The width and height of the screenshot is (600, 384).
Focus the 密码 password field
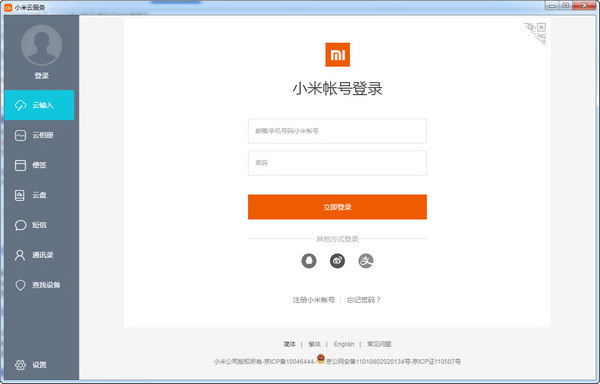(x=337, y=163)
